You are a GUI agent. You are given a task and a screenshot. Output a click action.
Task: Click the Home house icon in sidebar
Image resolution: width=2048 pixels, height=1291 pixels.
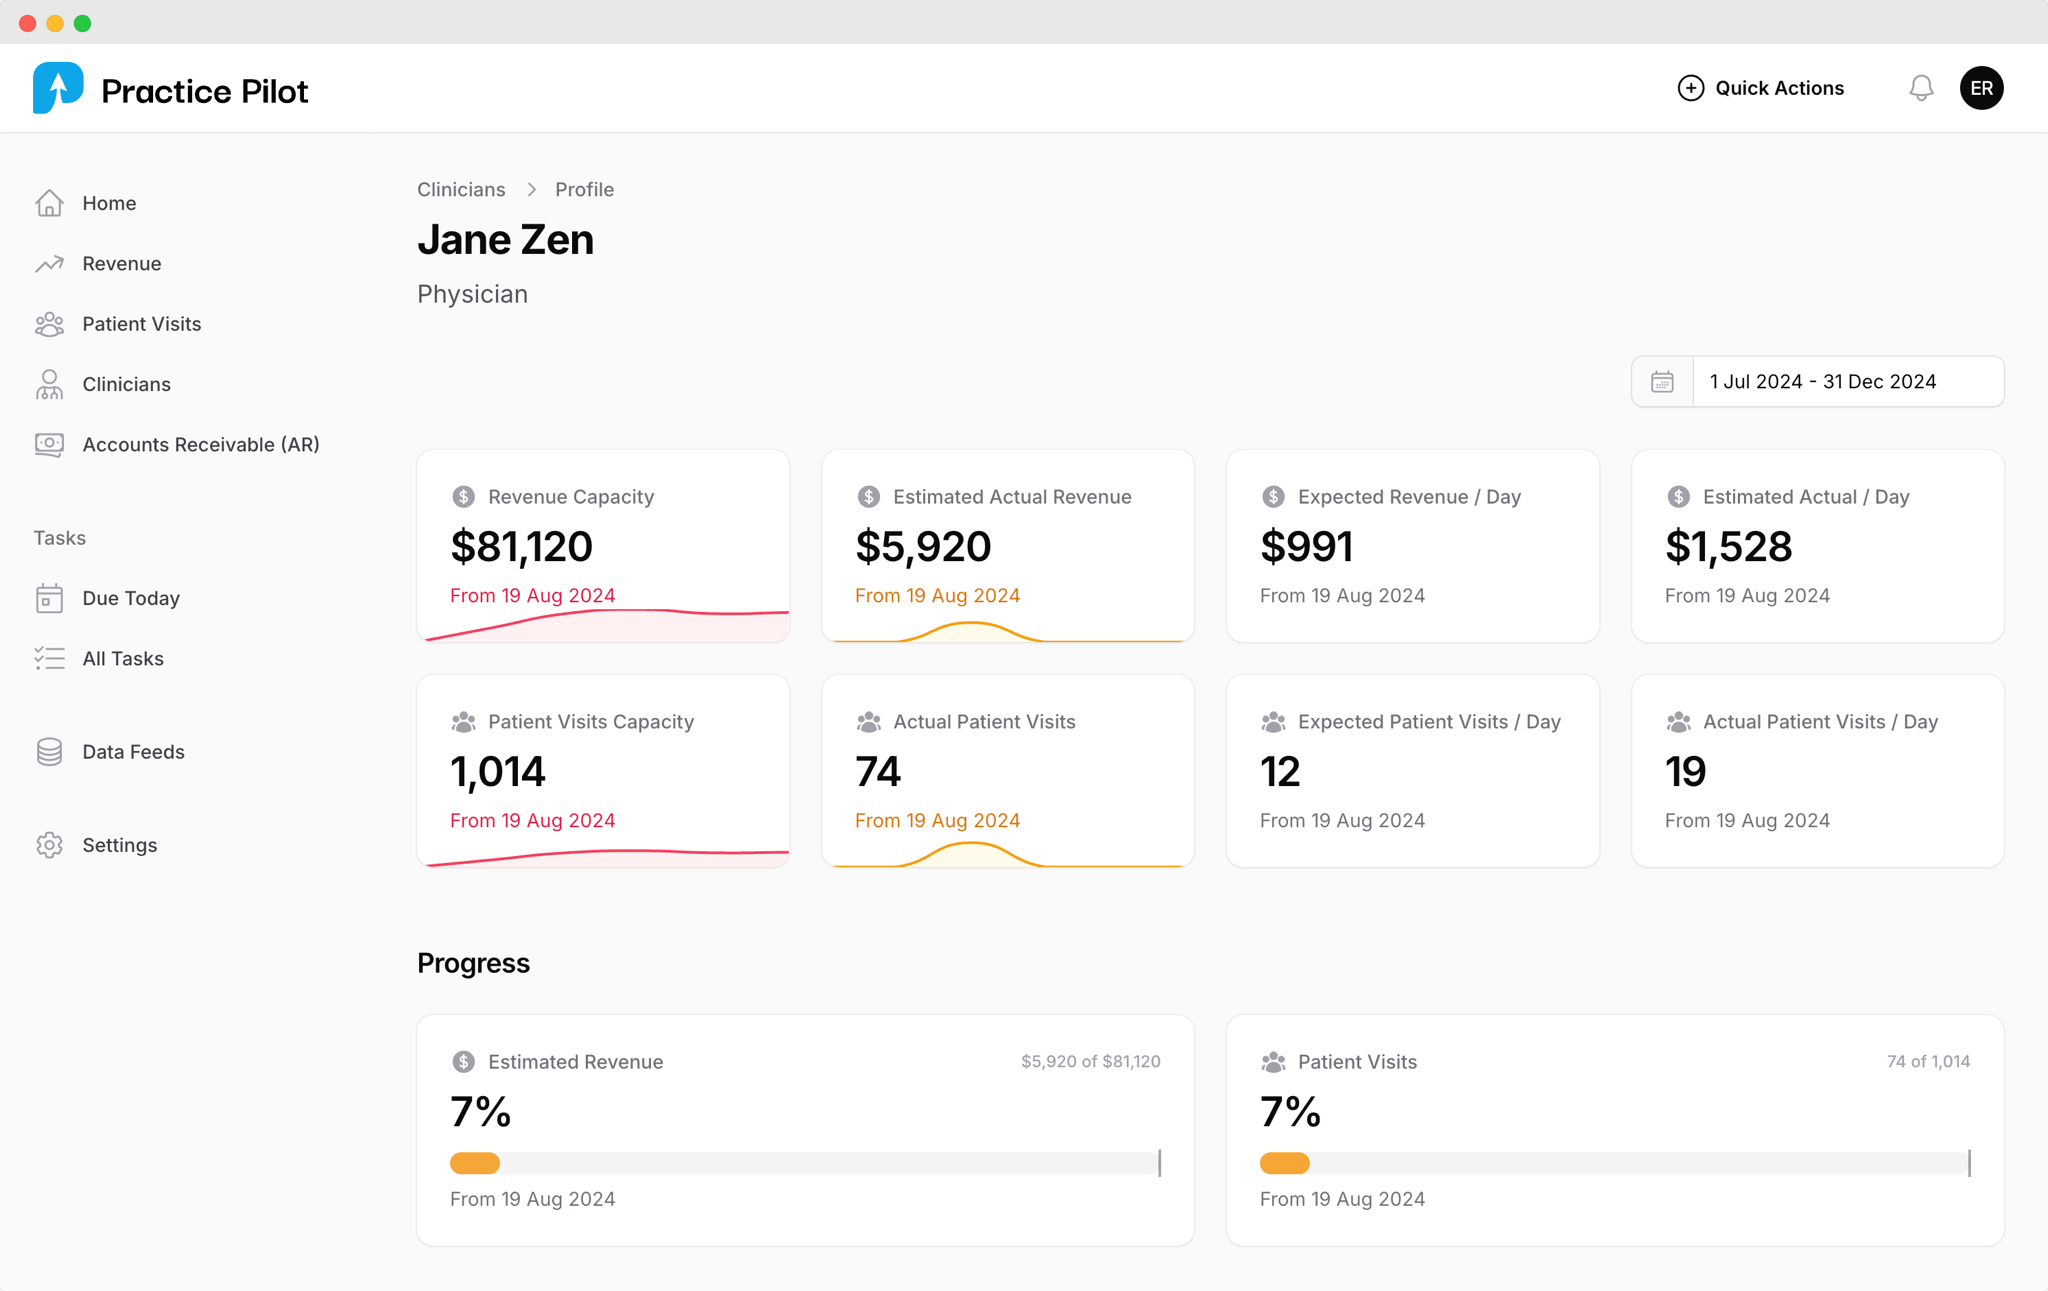coord(49,203)
